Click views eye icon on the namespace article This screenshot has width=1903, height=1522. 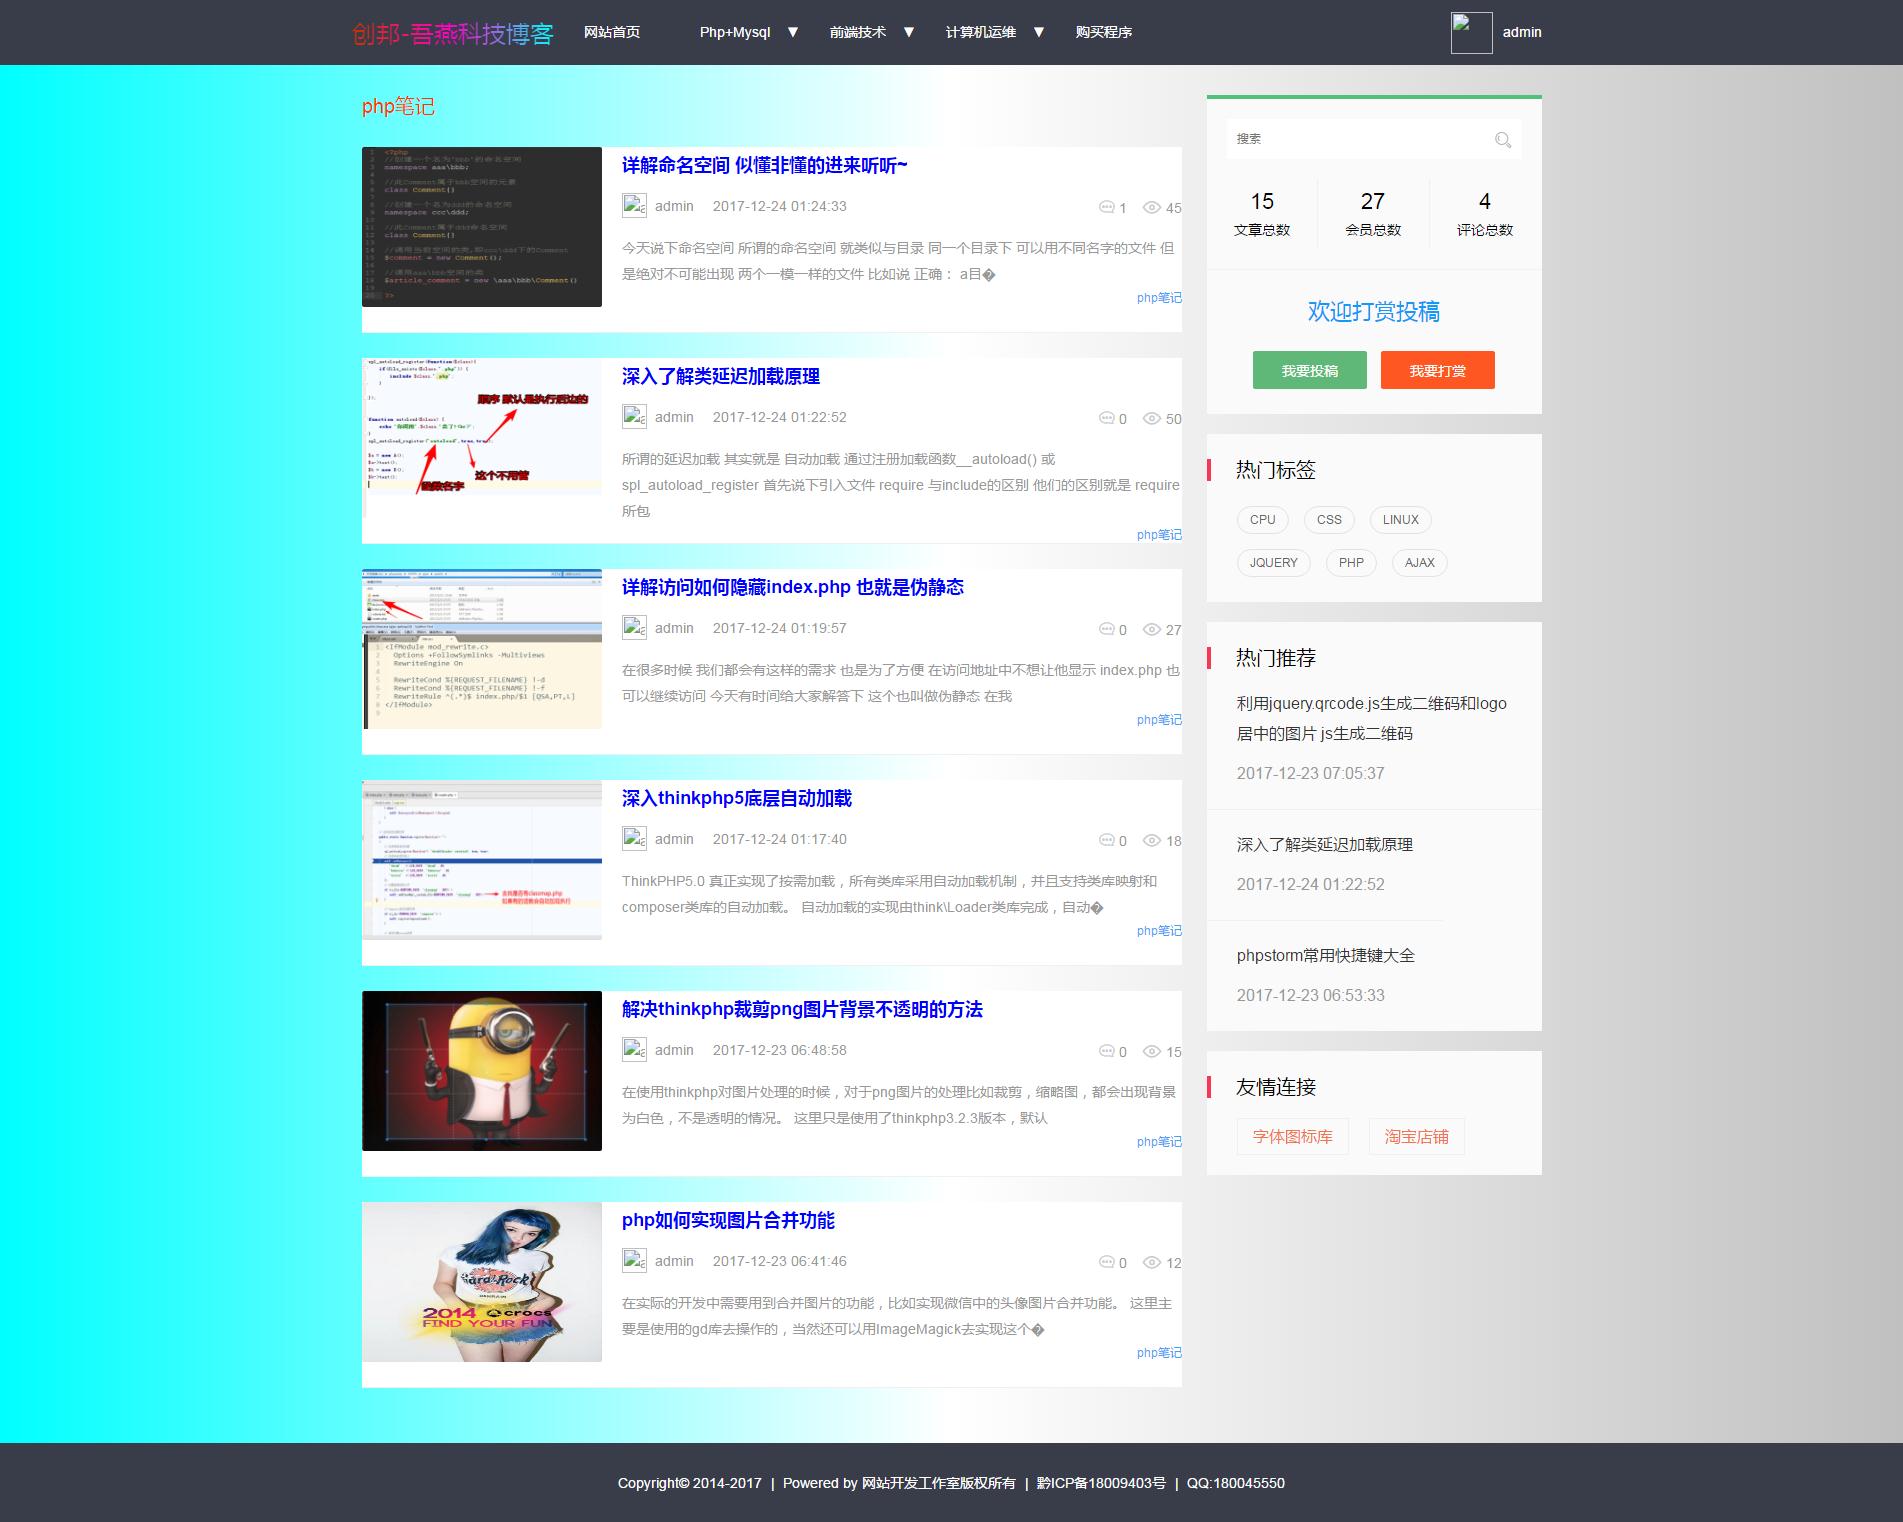pyautogui.click(x=1152, y=208)
